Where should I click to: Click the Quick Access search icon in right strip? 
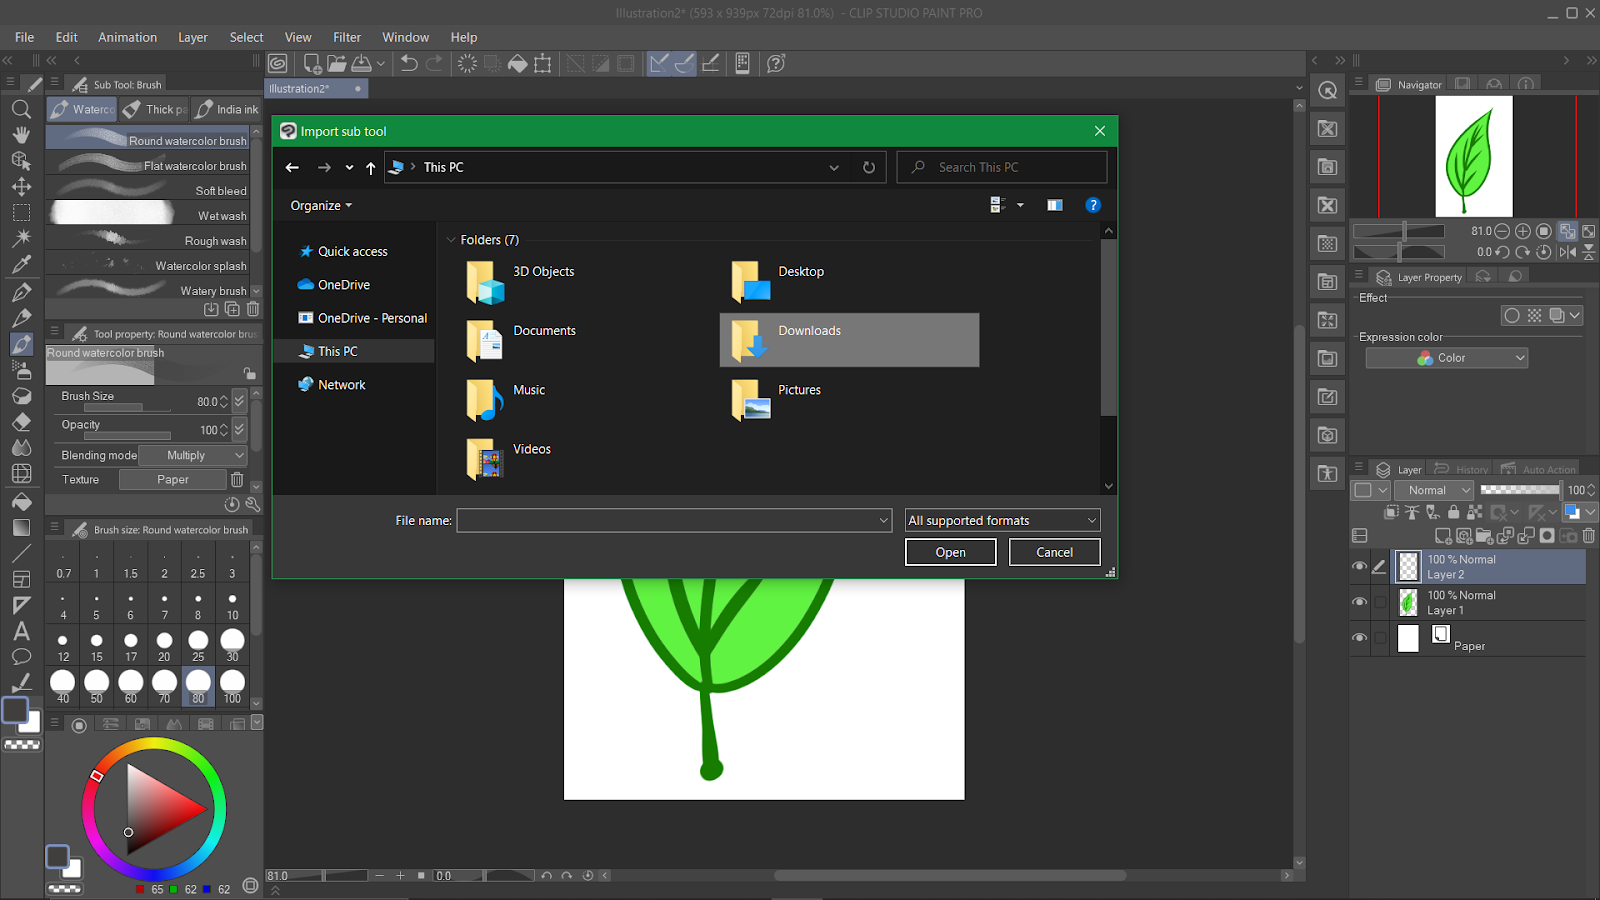[x=1327, y=91]
